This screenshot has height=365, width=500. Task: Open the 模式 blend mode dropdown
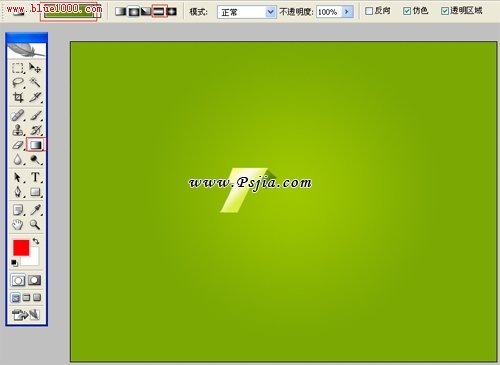pyautogui.click(x=247, y=12)
